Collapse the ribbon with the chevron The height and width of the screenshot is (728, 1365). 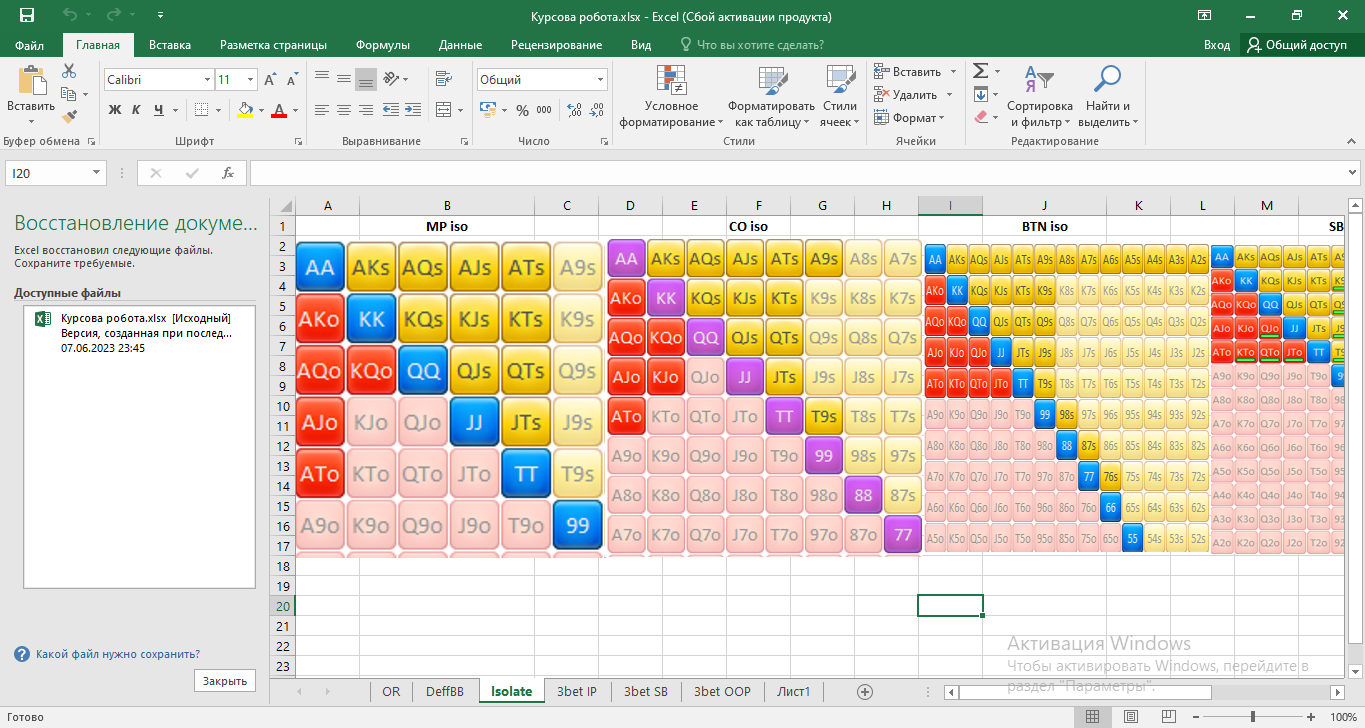(1352, 141)
